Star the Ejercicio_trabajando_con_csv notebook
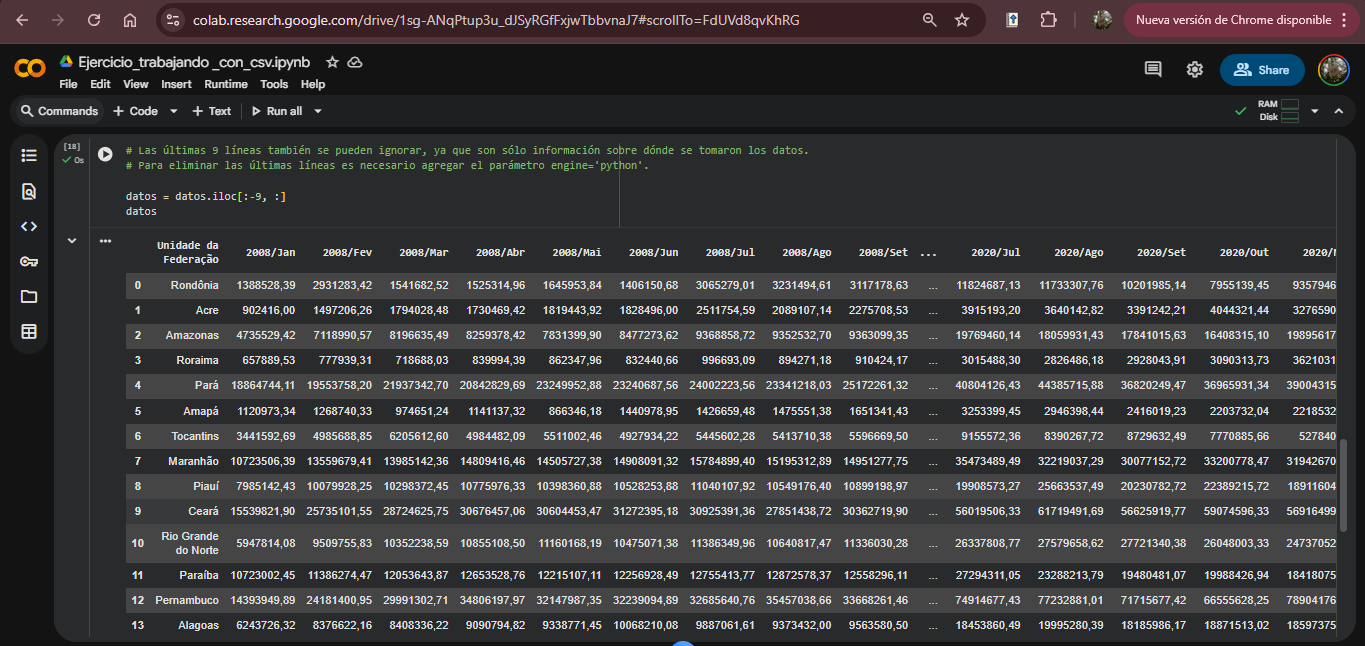The width and height of the screenshot is (1365, 646). point(332,62)
